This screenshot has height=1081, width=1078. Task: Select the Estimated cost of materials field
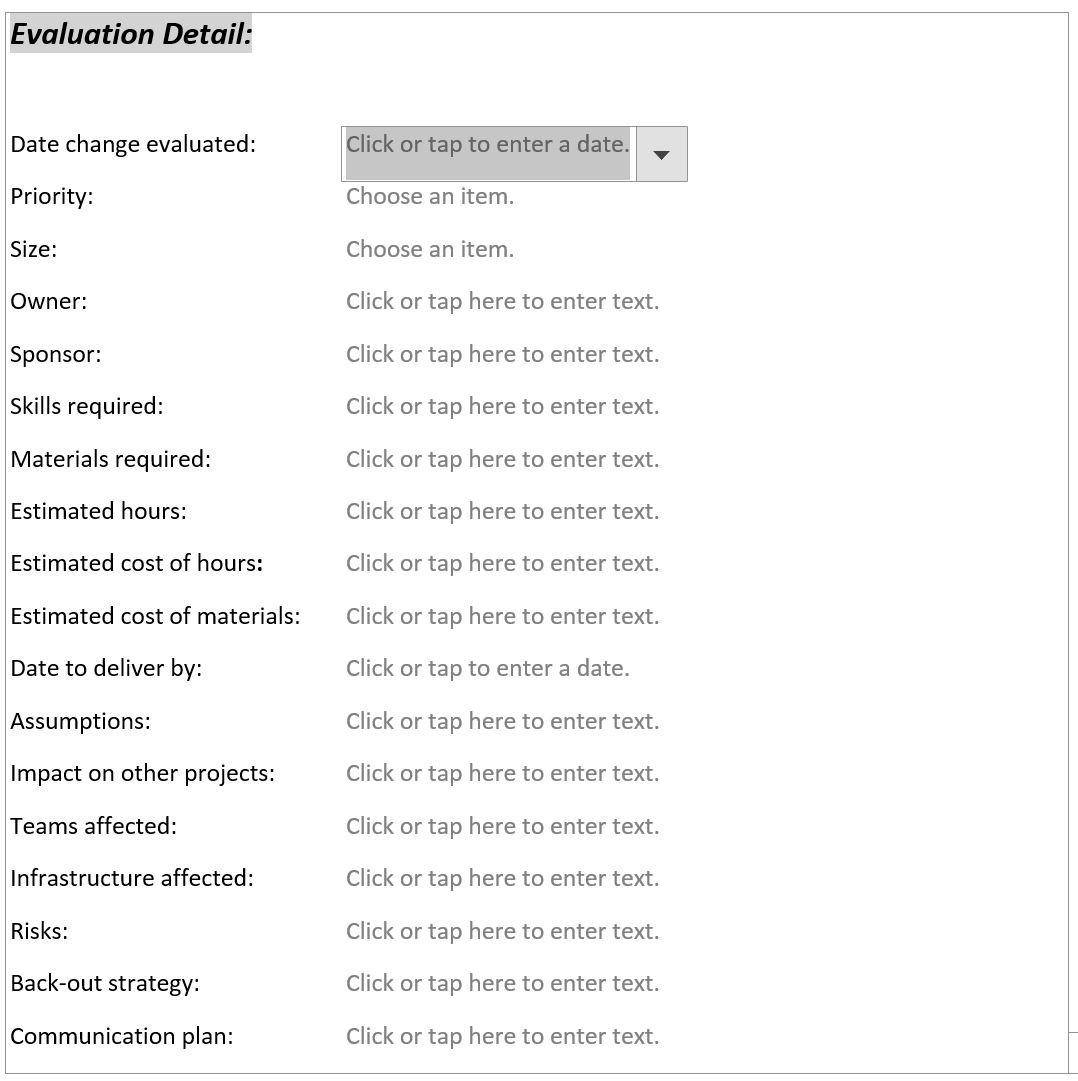click(502, 617)
